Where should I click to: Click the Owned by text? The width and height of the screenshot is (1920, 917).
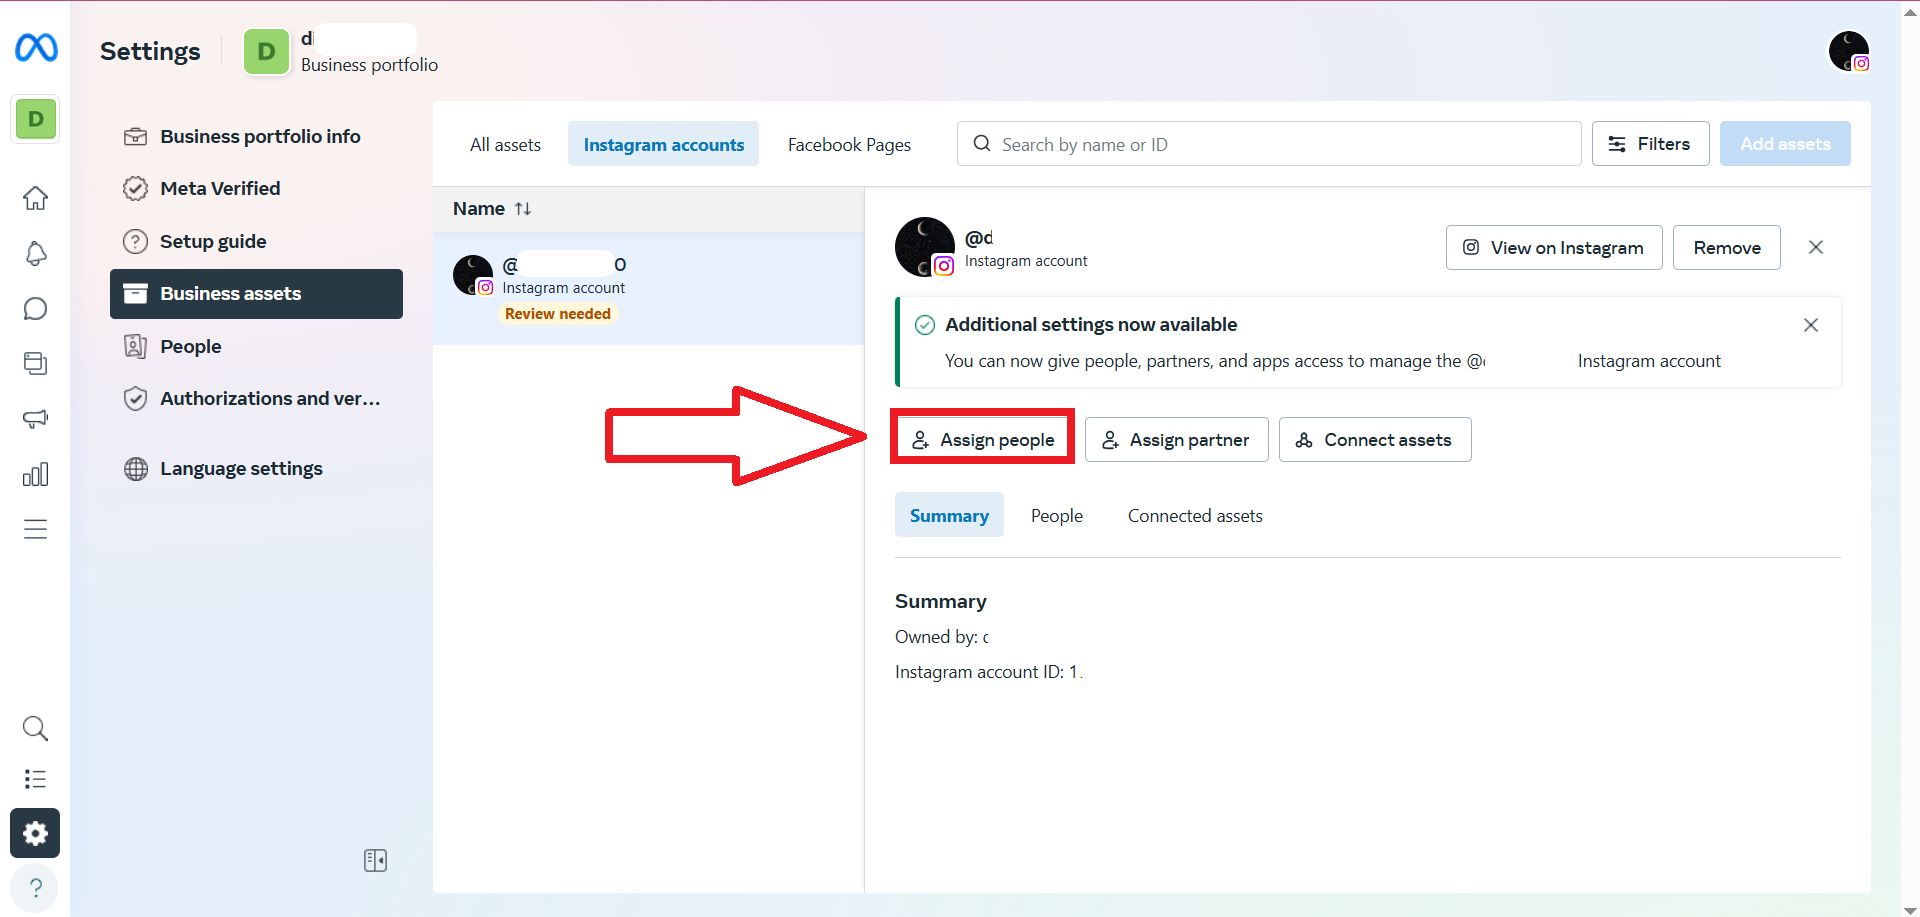941,637
